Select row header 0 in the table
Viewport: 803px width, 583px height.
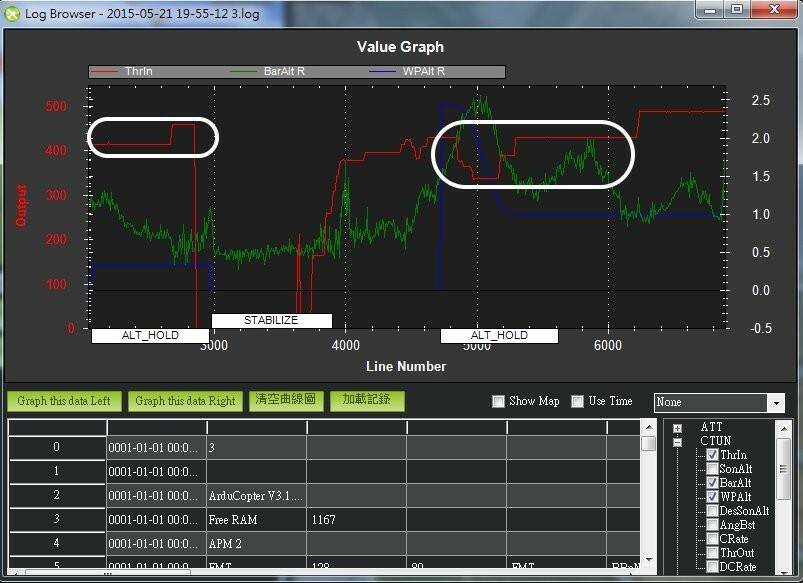click(x=57, y=447)
